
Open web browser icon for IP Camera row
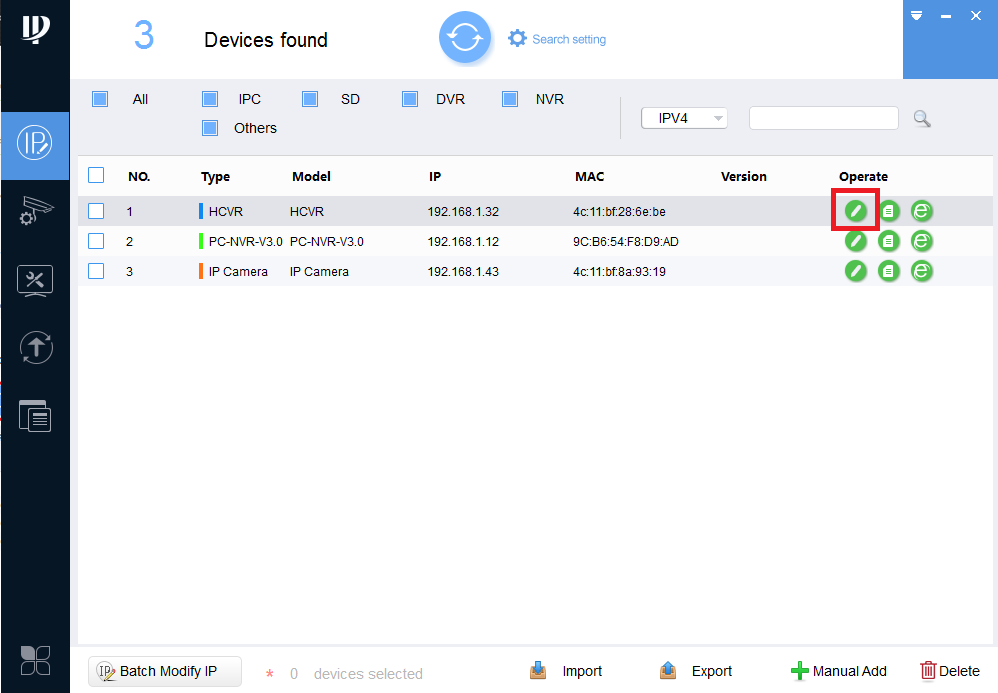tap(922, 271)
